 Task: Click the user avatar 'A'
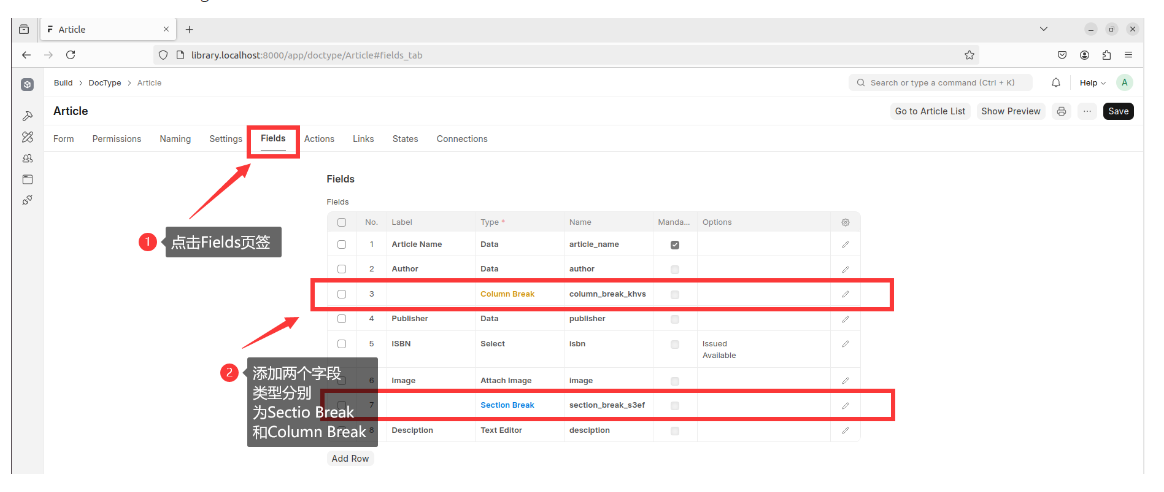point(1125,82)
